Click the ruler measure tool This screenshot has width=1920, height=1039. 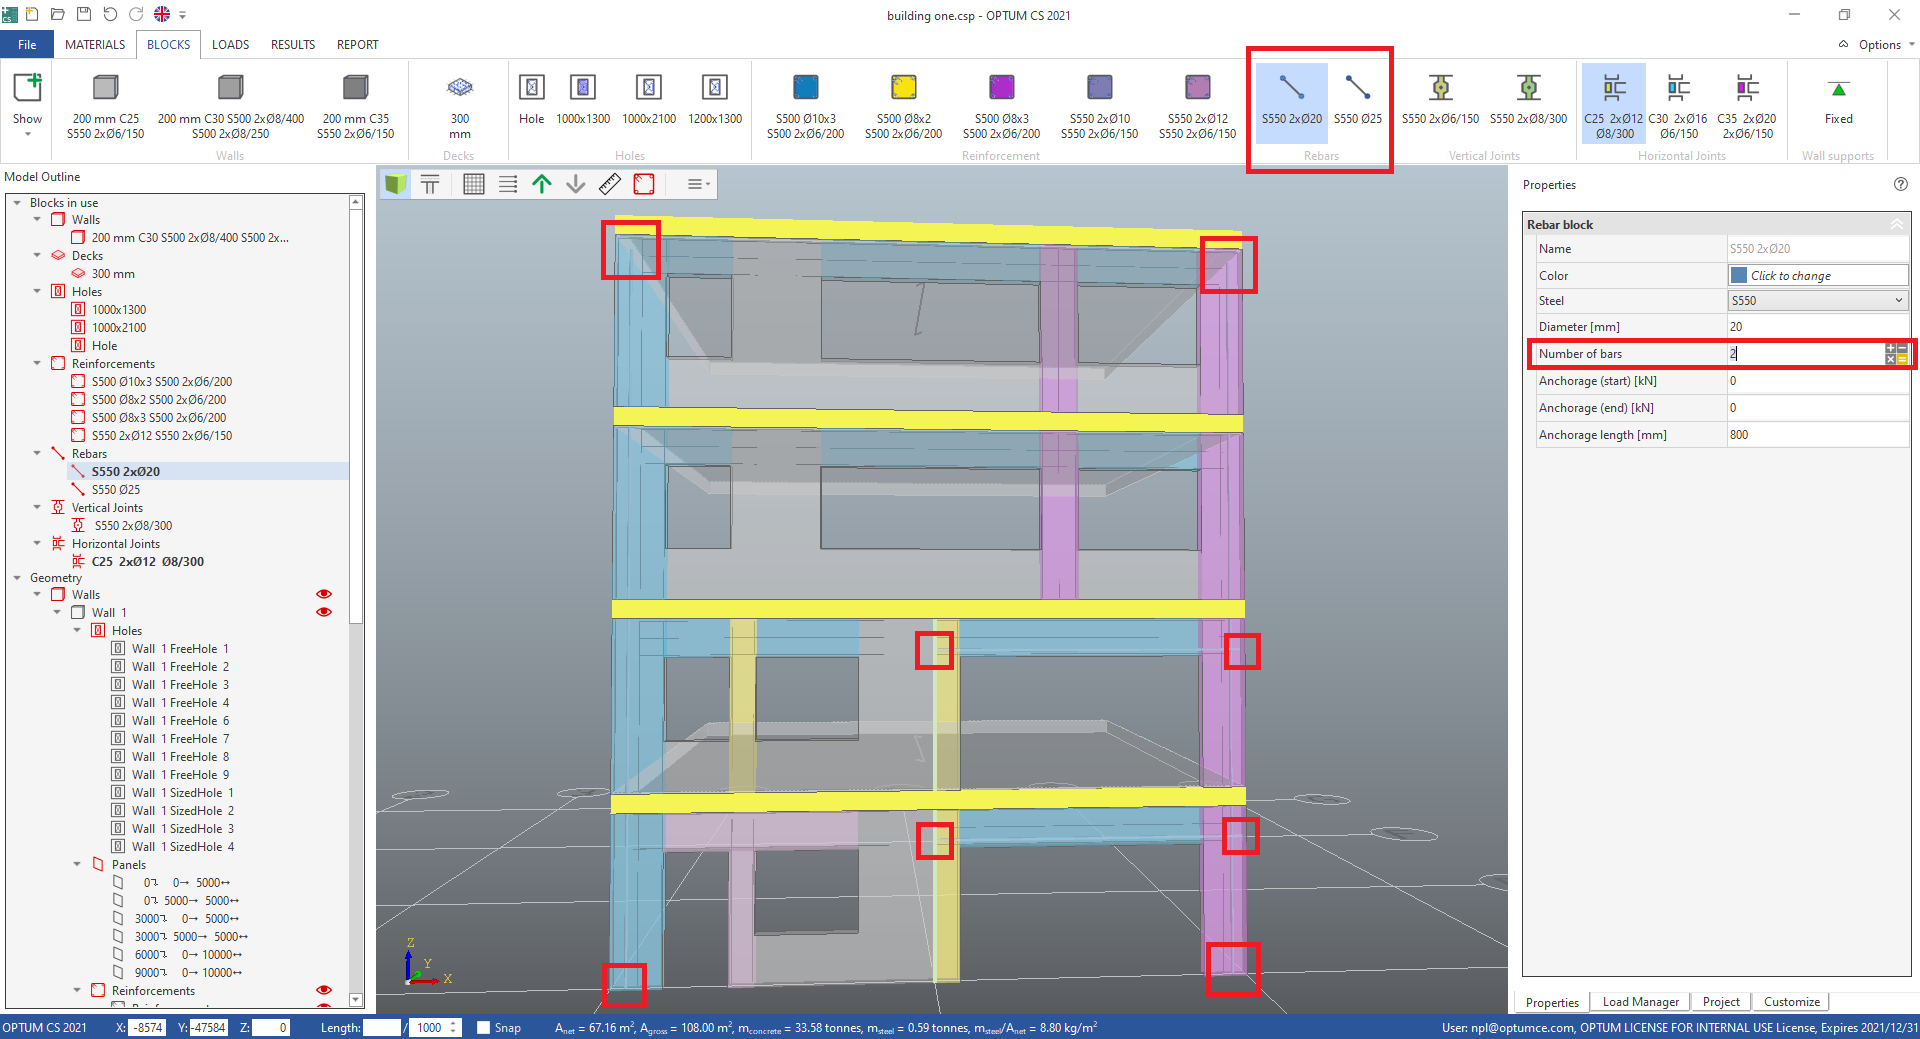pyautogui.click(x=610, y=184)
